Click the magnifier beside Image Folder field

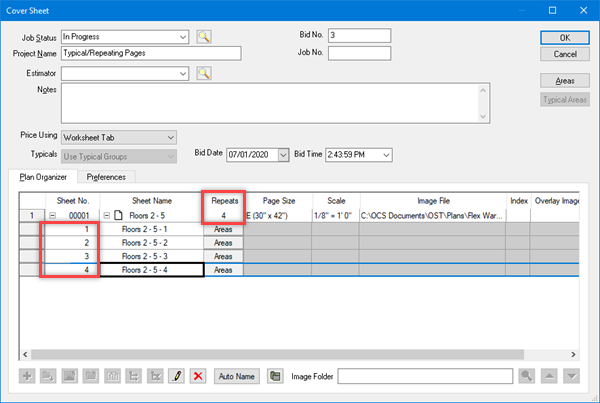pos(527,376)
